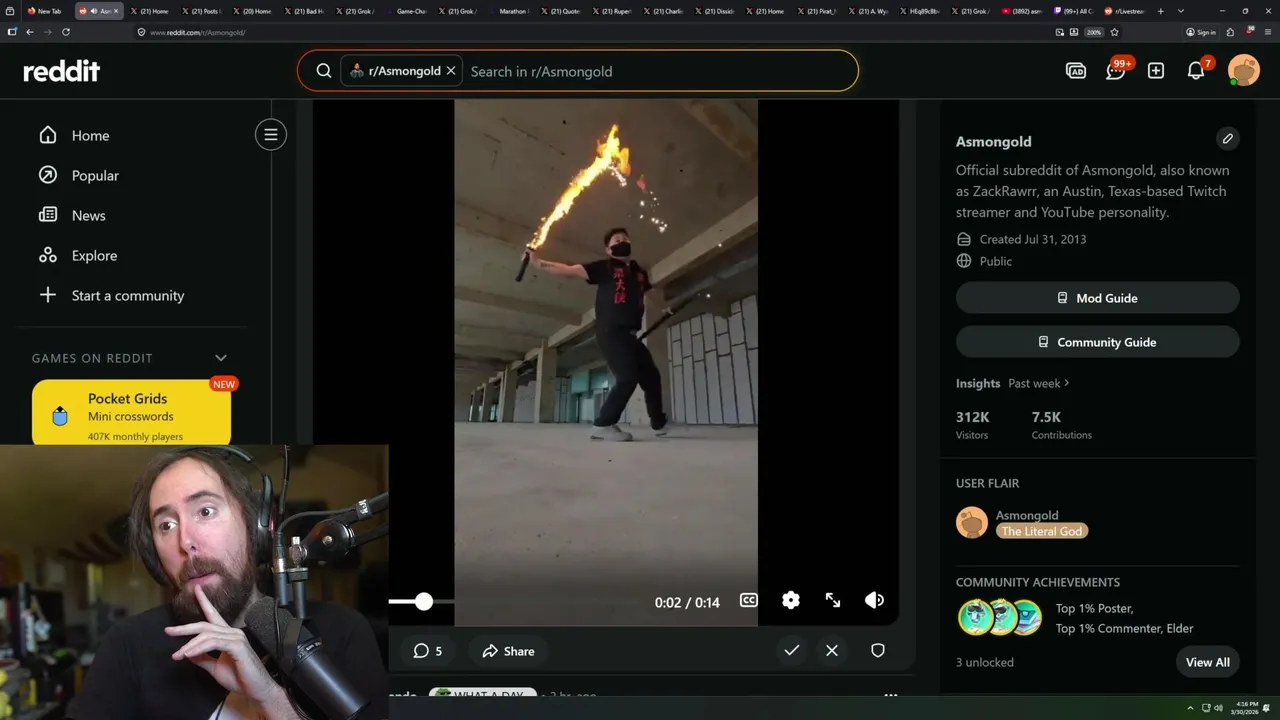Open the Pocket Grids game card

tap(131, 412)
